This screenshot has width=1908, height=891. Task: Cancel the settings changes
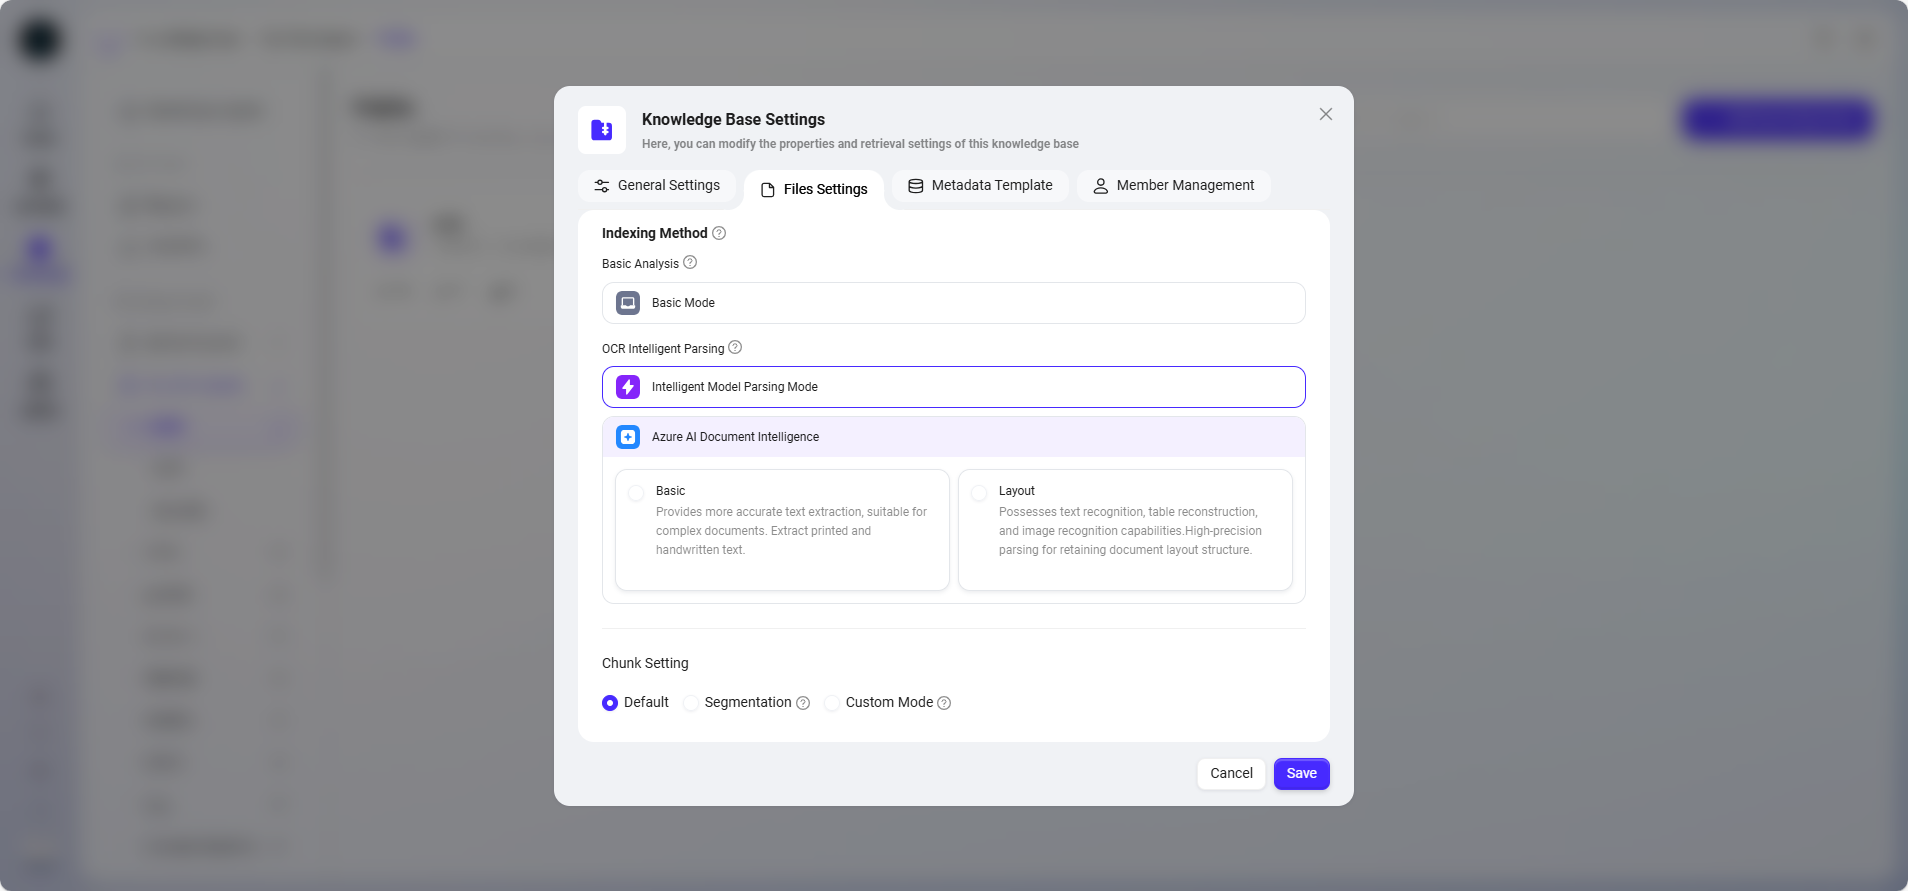(1231, 774)
